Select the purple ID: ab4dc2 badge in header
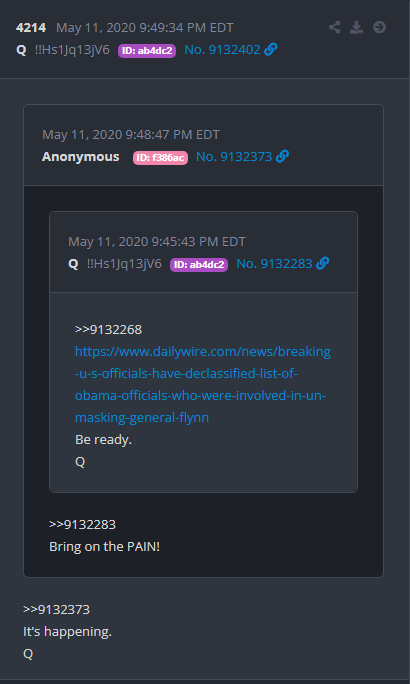Screen dimensions: 410x684 (x=147, y=51)
